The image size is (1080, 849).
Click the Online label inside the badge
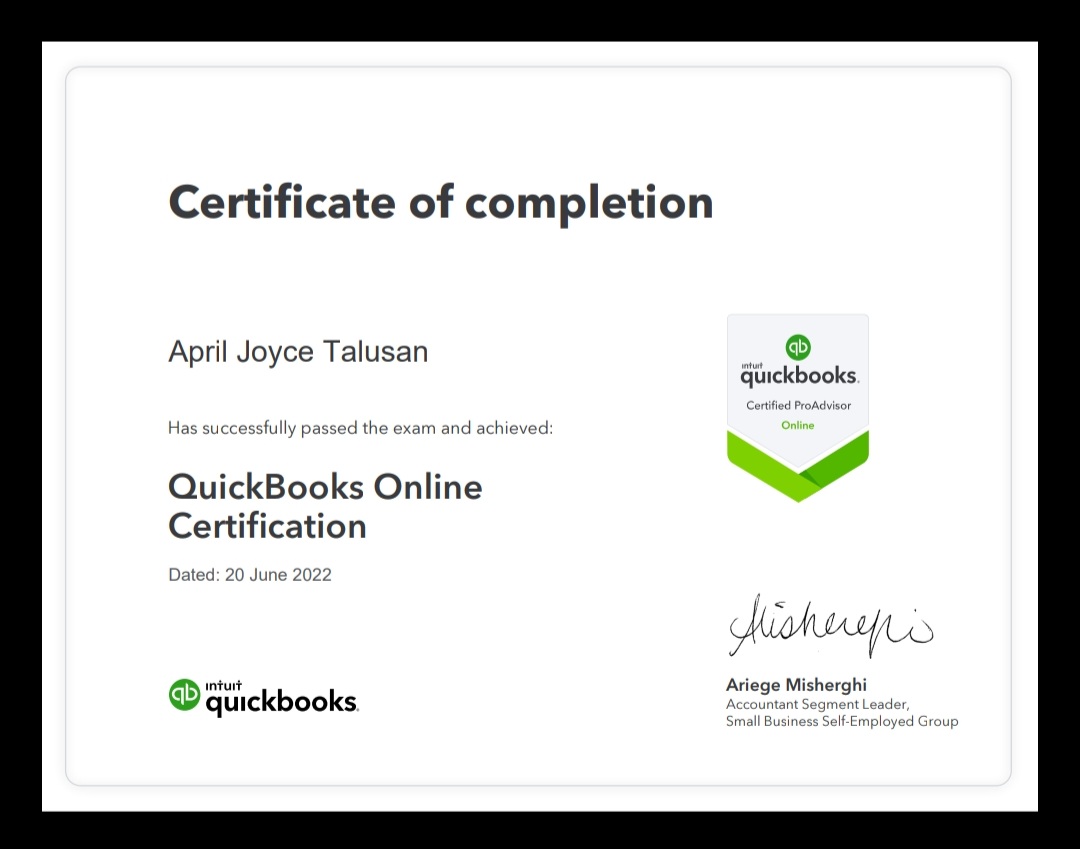797,425
